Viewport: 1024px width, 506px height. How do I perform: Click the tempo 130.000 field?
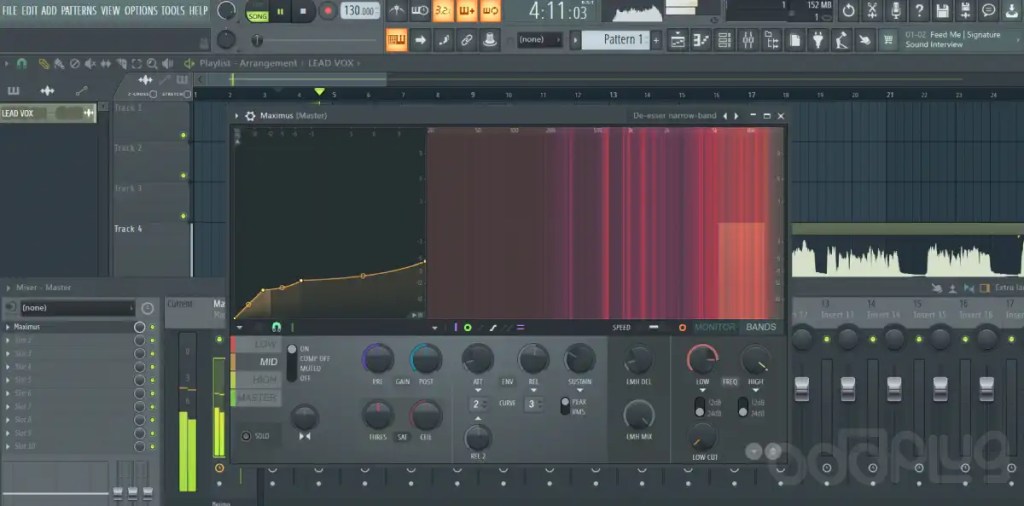(x=360, y=10)
